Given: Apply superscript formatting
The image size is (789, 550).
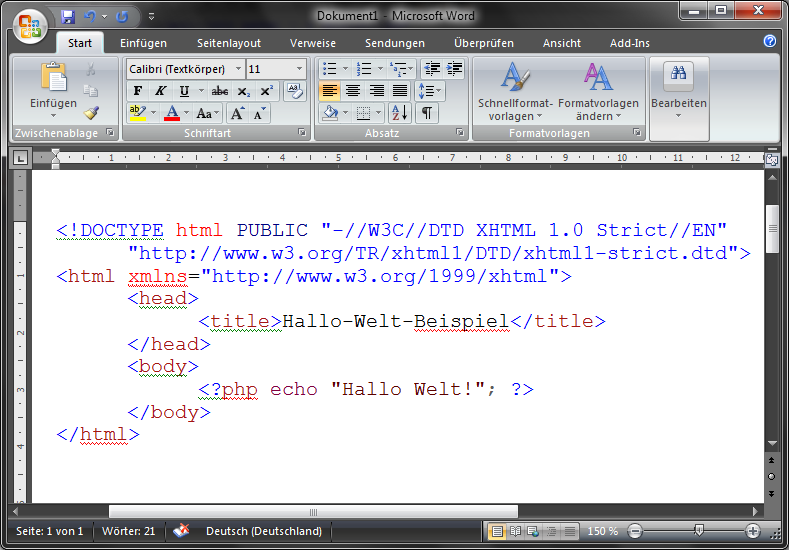Looking at the screenshot, I should coord(266,91).
